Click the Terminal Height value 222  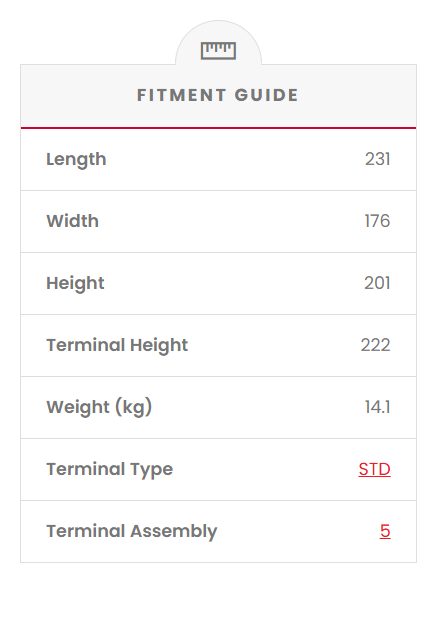click(375, 345)
